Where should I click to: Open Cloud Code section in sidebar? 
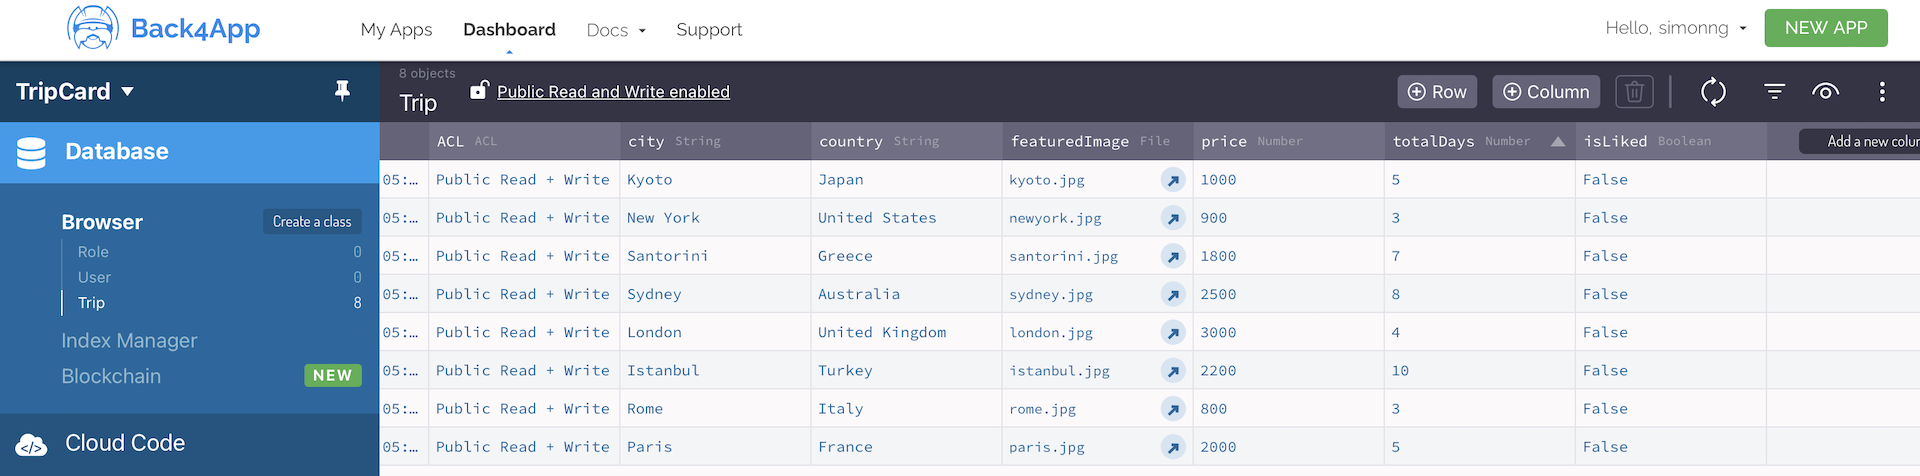pyautogui.click(x=124, y=443)
